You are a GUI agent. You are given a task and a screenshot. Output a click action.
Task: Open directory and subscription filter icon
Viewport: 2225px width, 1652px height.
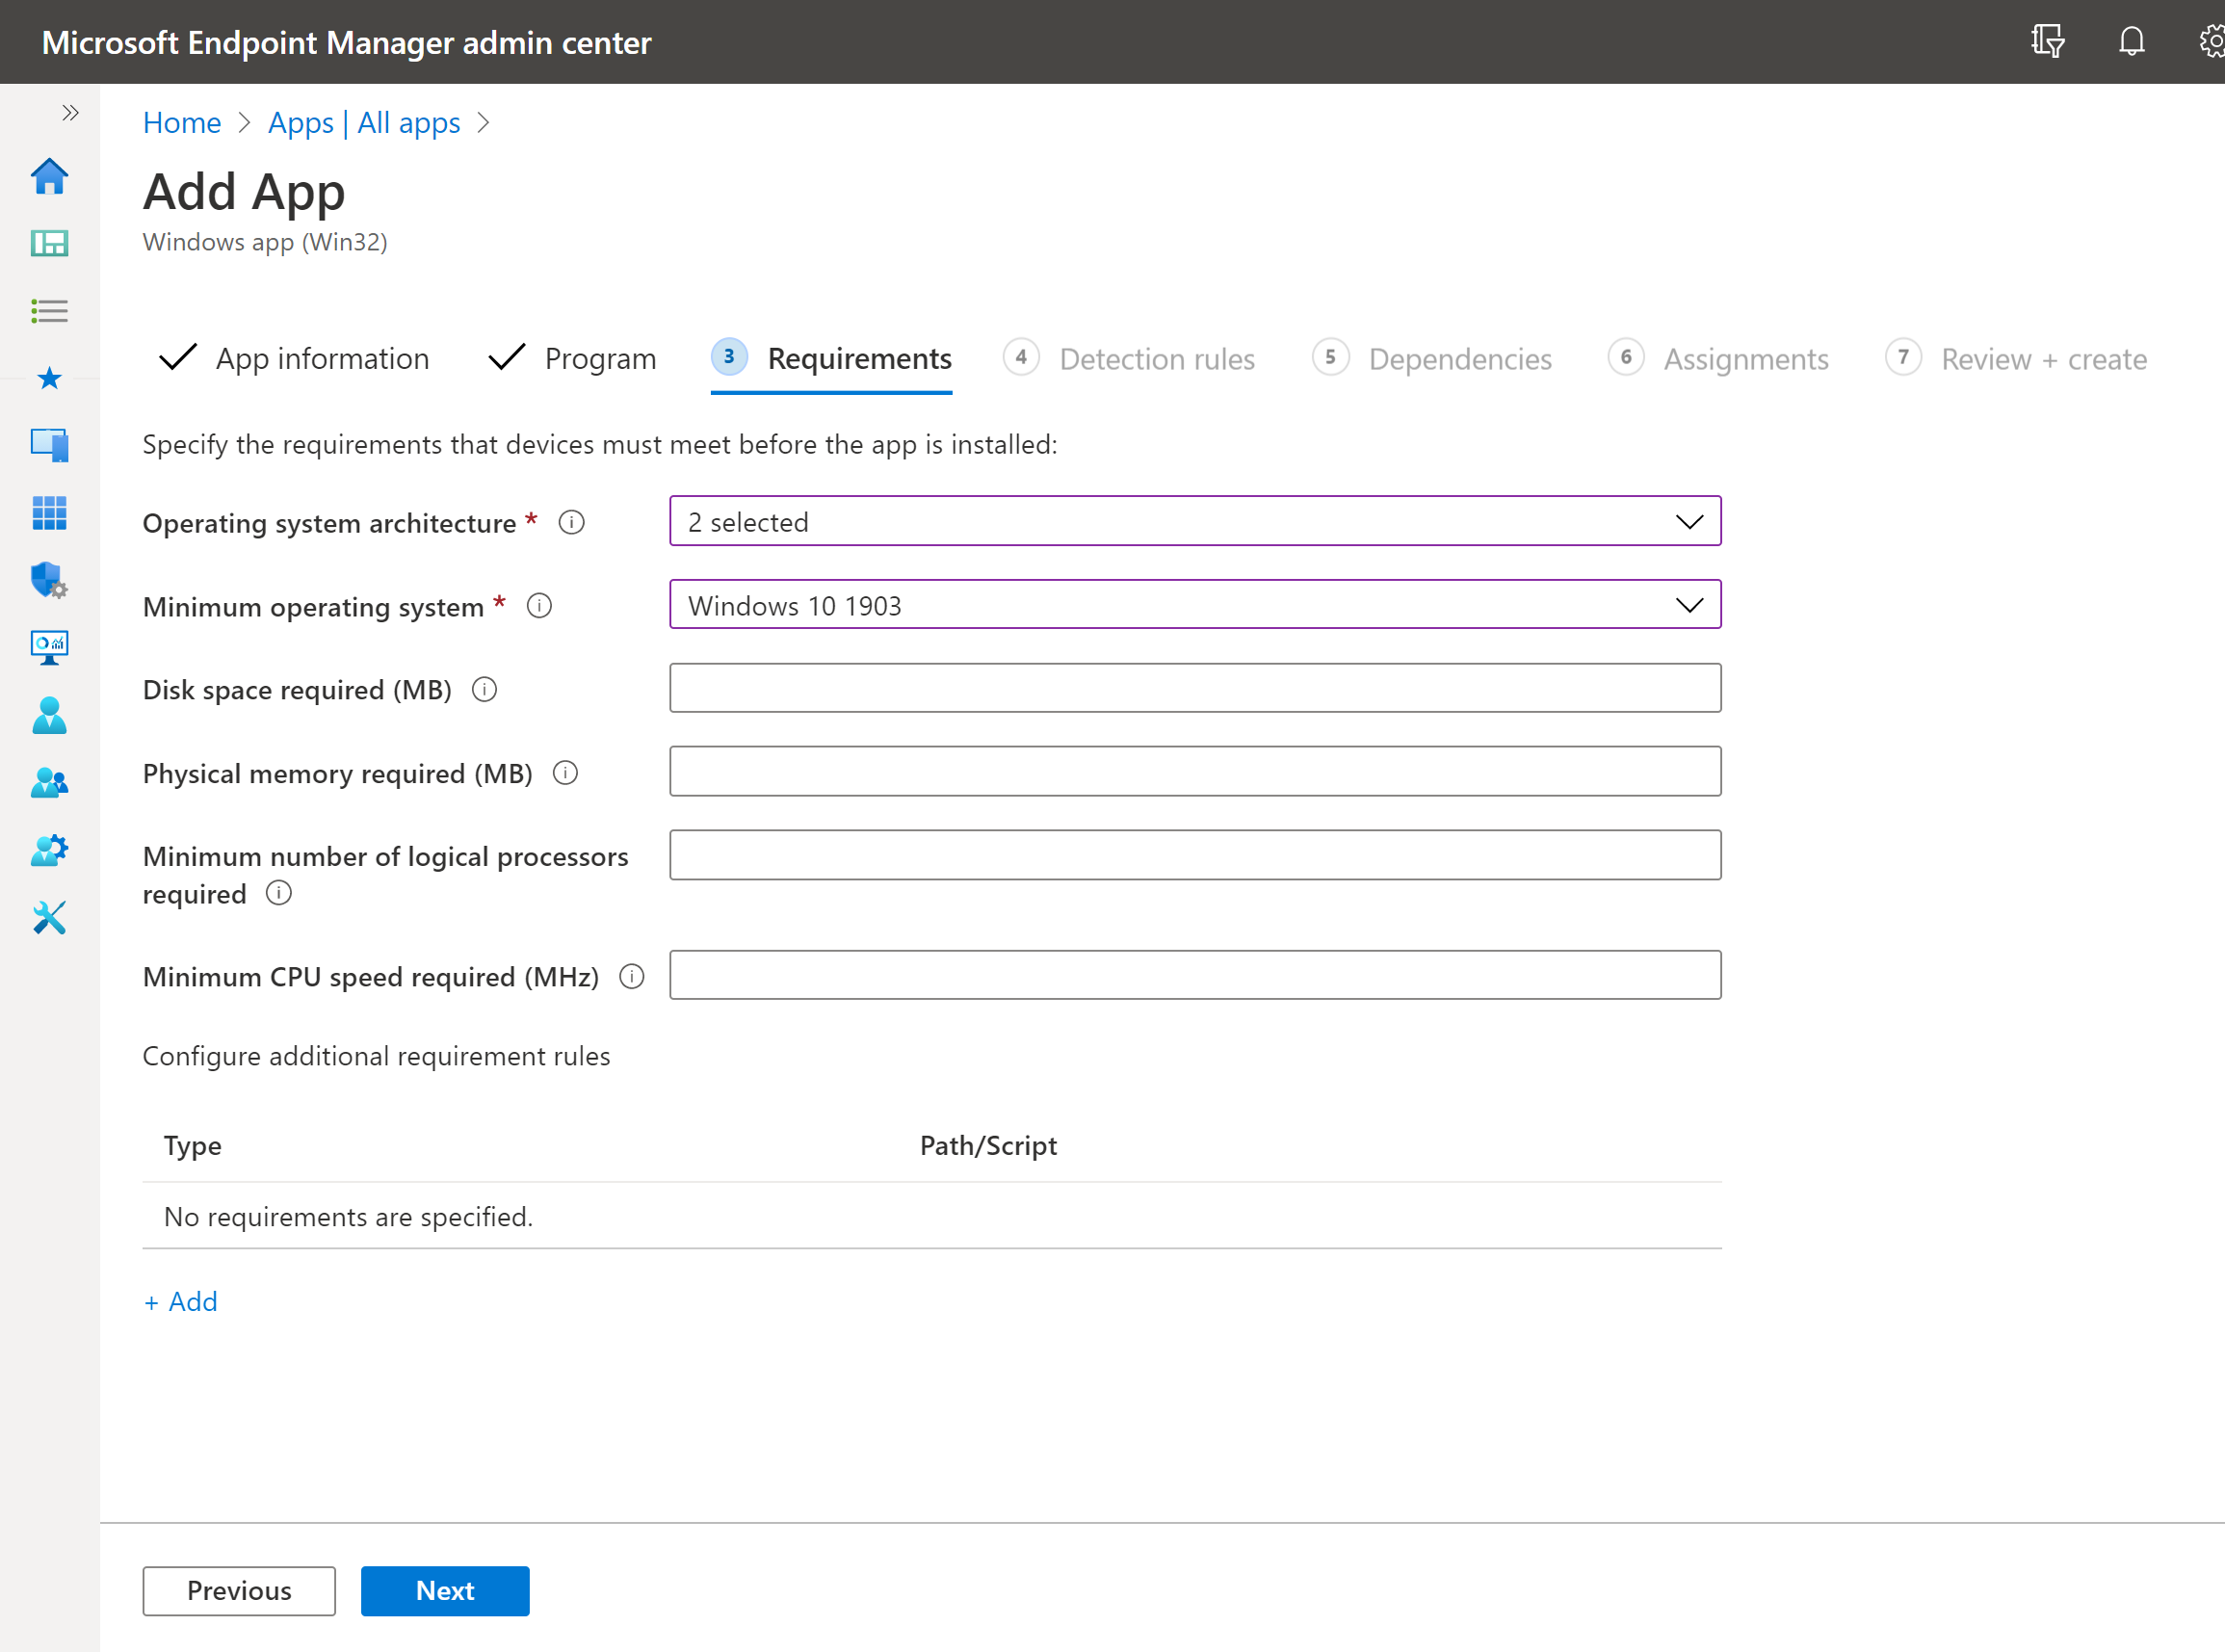click(2047, 42)
